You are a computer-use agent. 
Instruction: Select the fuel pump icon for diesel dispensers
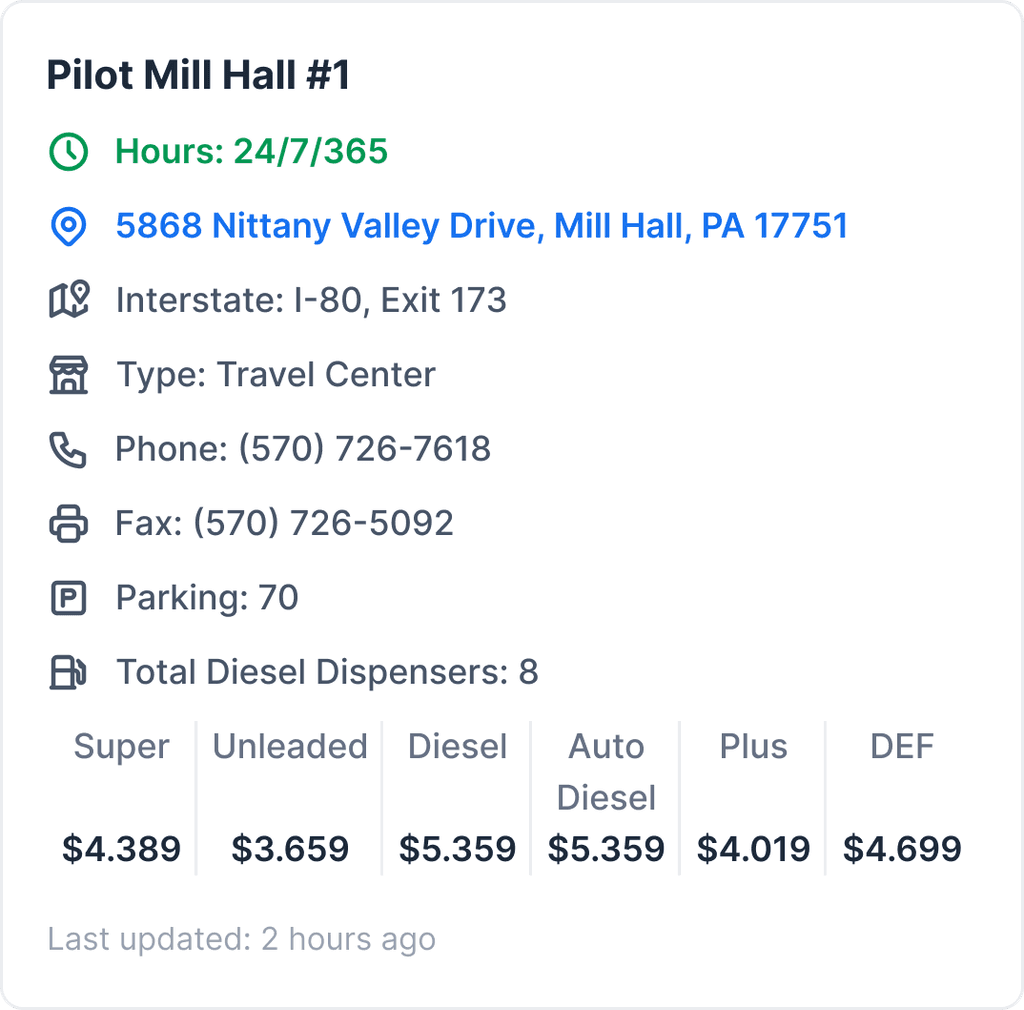click(66, 672)
